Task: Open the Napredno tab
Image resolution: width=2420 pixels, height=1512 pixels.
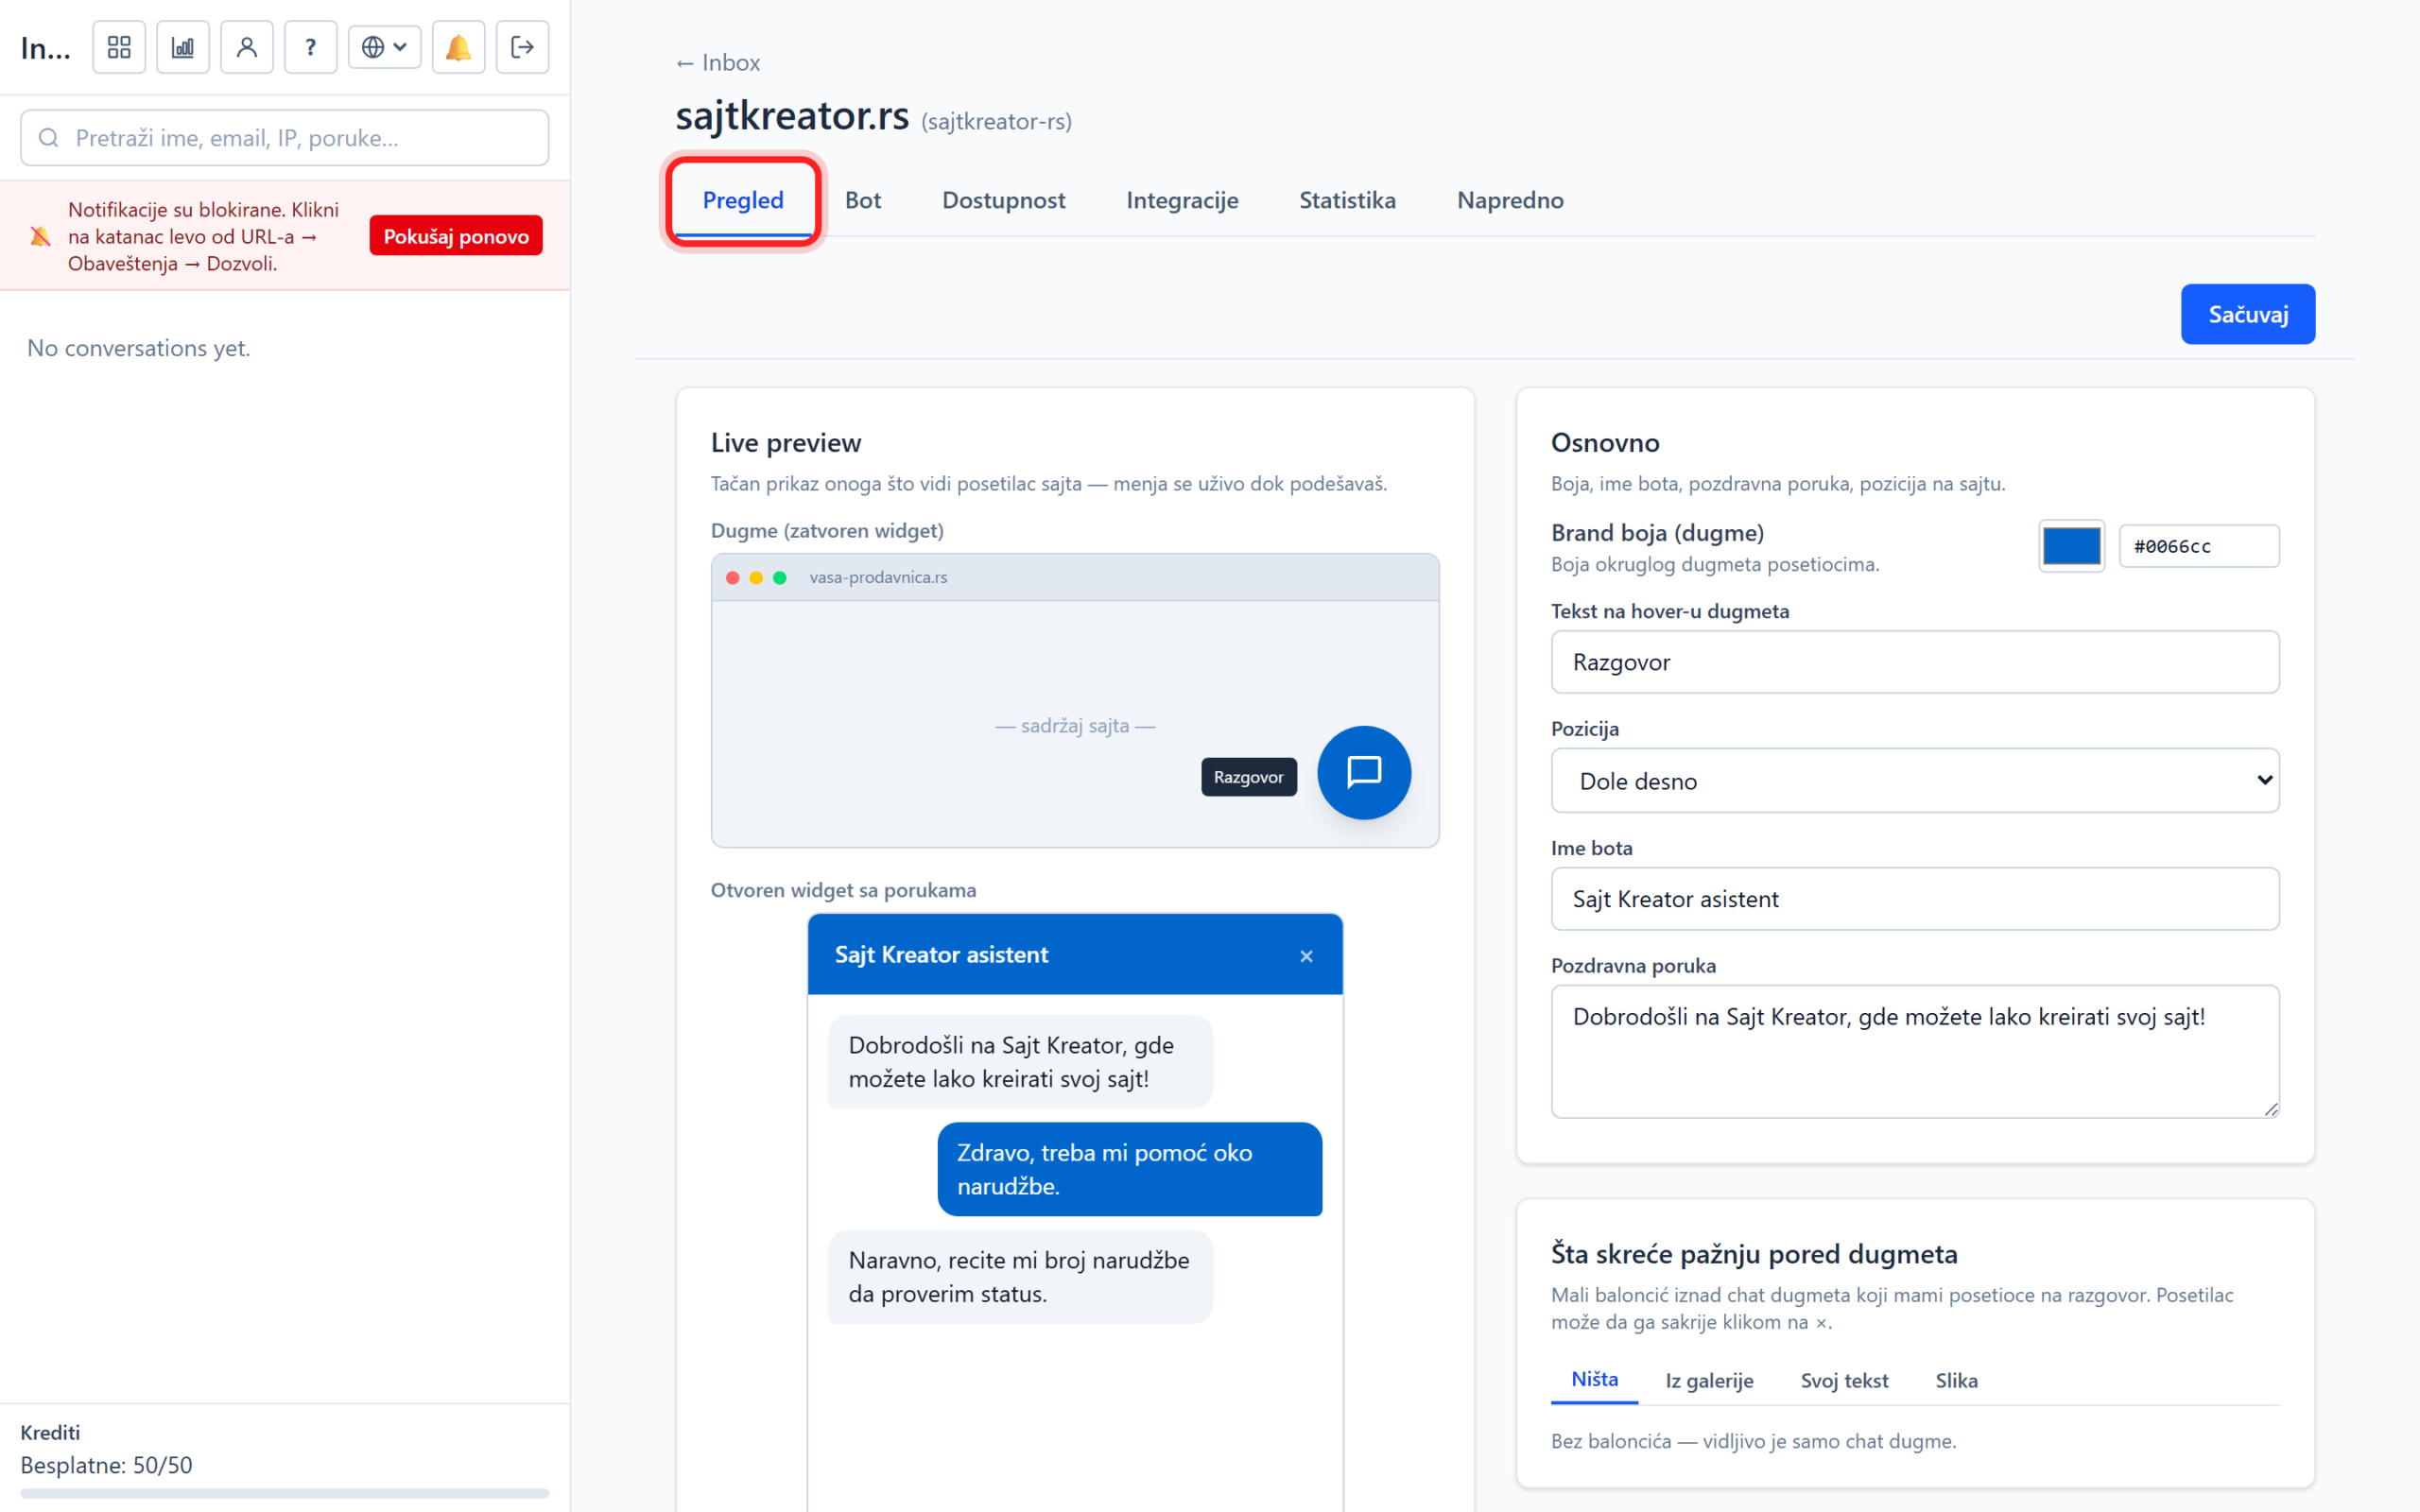Action: pyautogui.click(x=1510, y=200)
